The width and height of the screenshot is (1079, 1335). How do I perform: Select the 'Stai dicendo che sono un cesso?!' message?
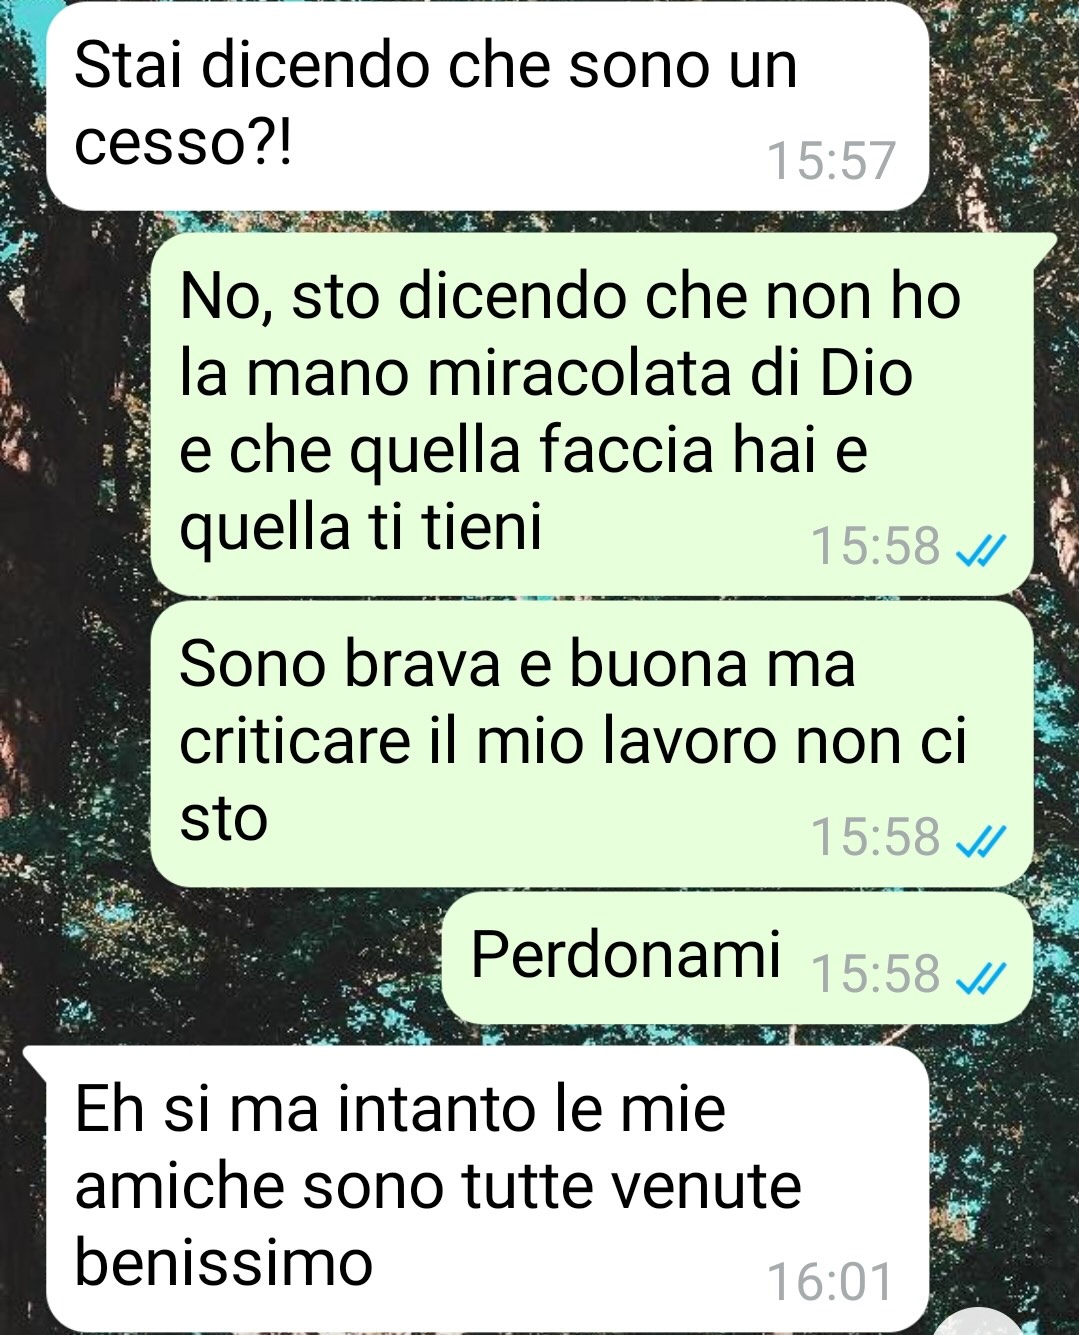[488, 107]
